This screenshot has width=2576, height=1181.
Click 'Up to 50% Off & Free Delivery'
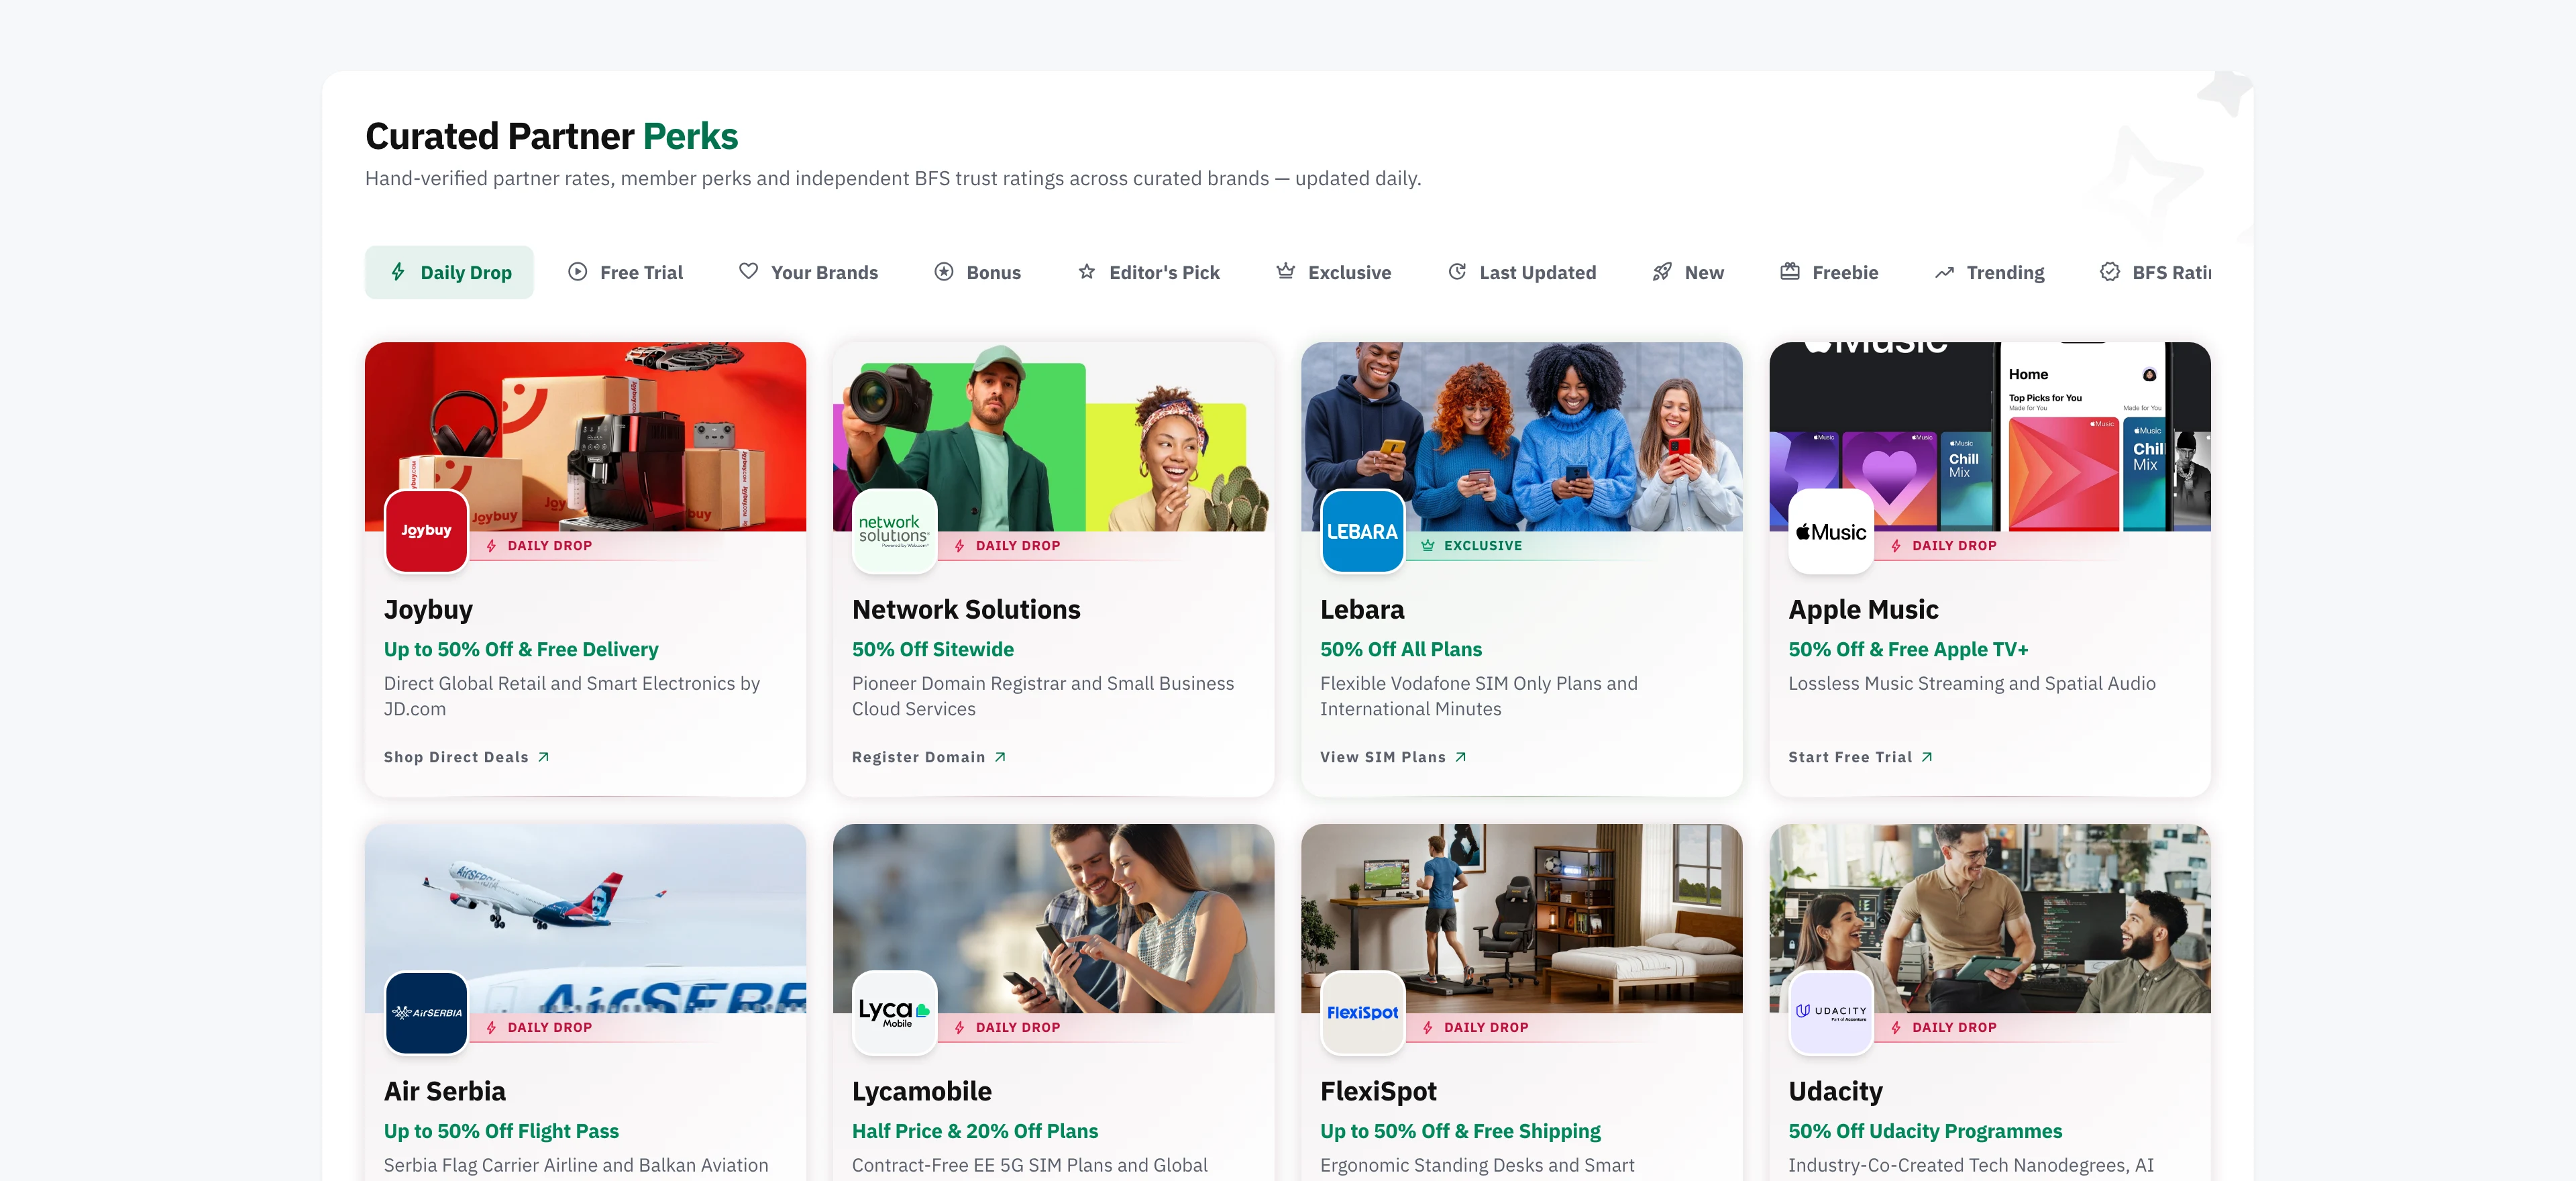coord(521,649)
